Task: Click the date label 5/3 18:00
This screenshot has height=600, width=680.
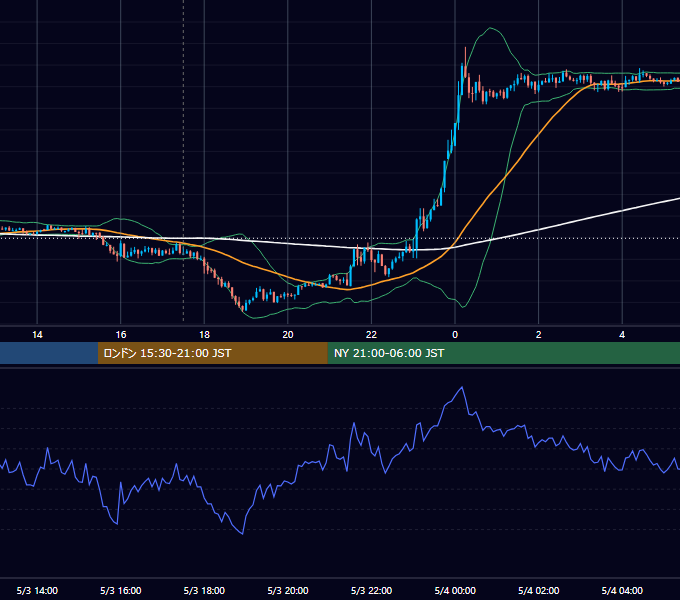Action: [204, 590]
